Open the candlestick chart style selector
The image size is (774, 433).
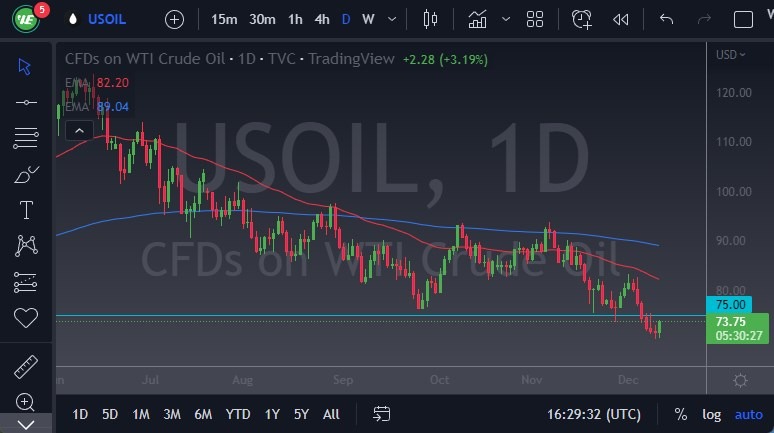431,19
